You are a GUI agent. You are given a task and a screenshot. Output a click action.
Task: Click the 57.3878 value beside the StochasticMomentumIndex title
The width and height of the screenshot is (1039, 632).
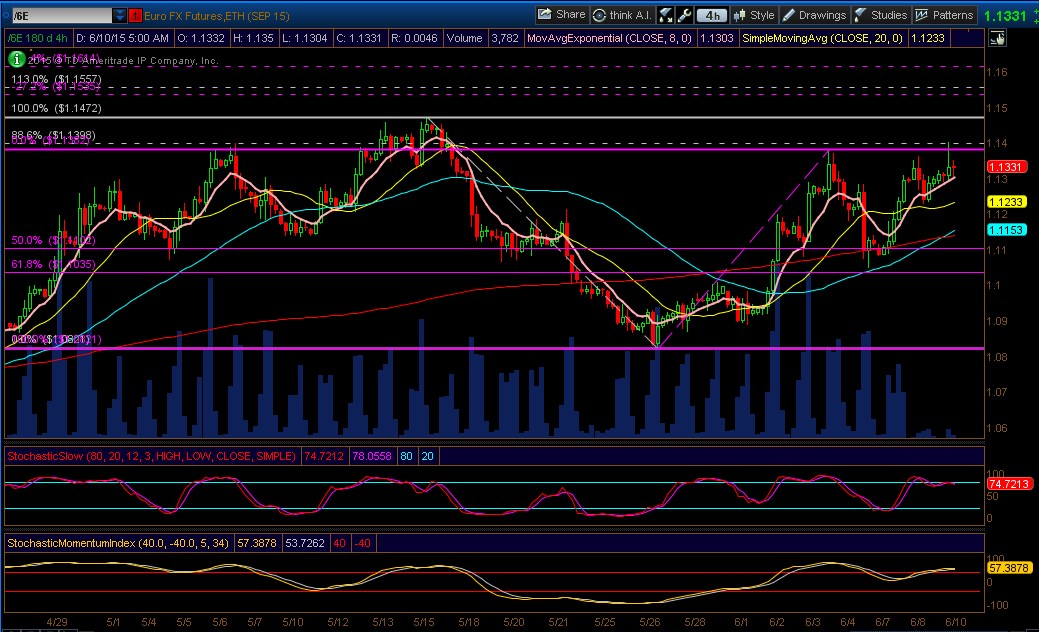[256, 543]
